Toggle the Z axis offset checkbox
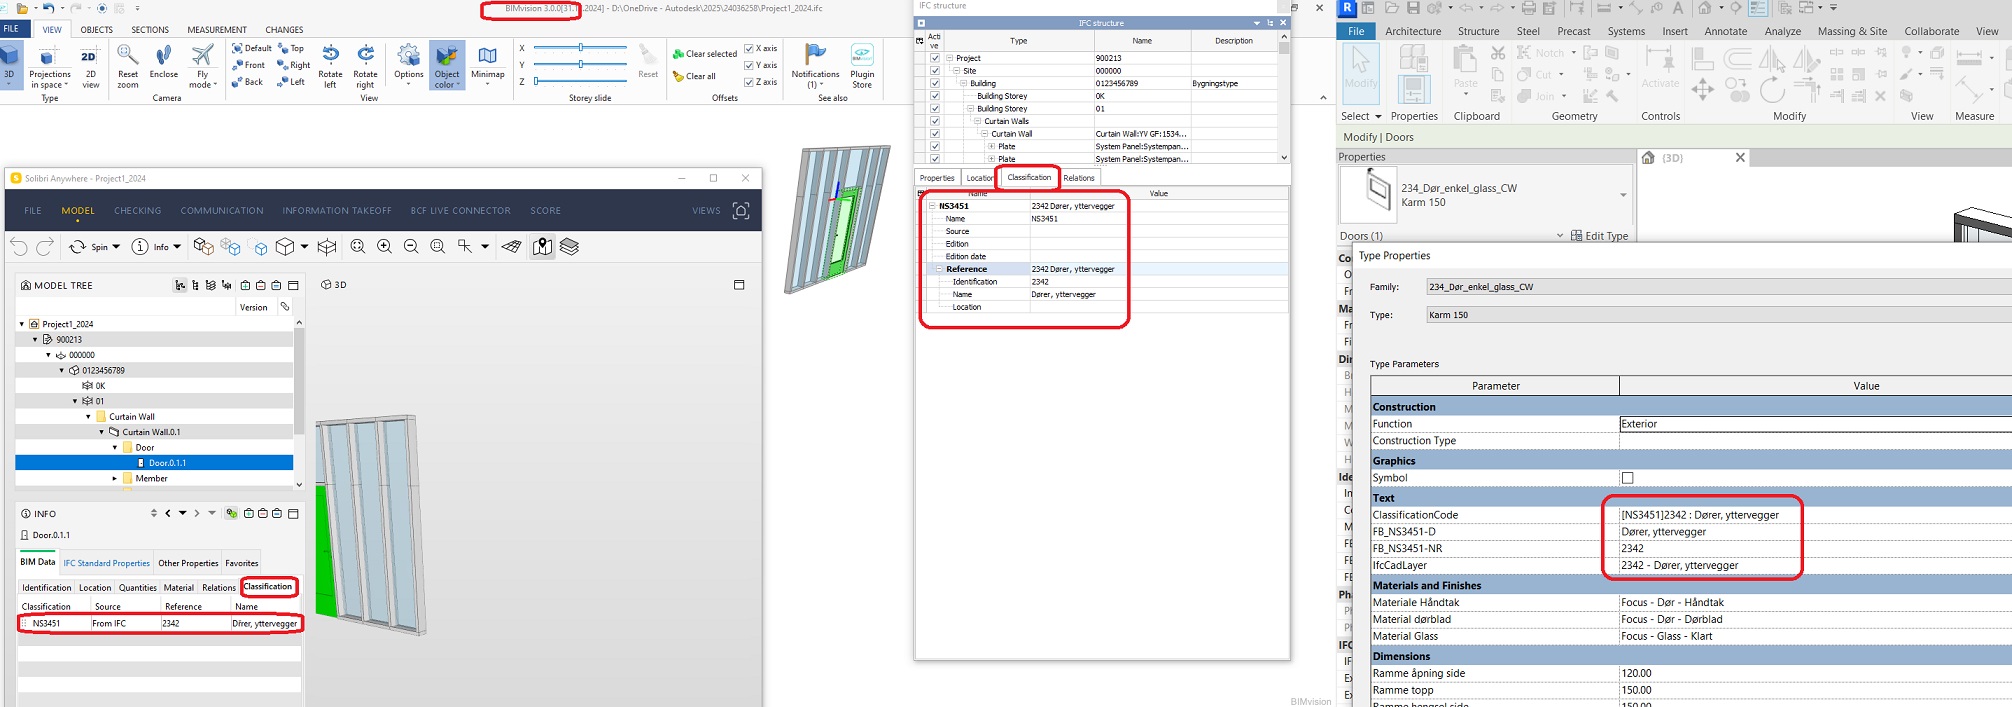The image size is (2012, 707). (x=749, y=82)
